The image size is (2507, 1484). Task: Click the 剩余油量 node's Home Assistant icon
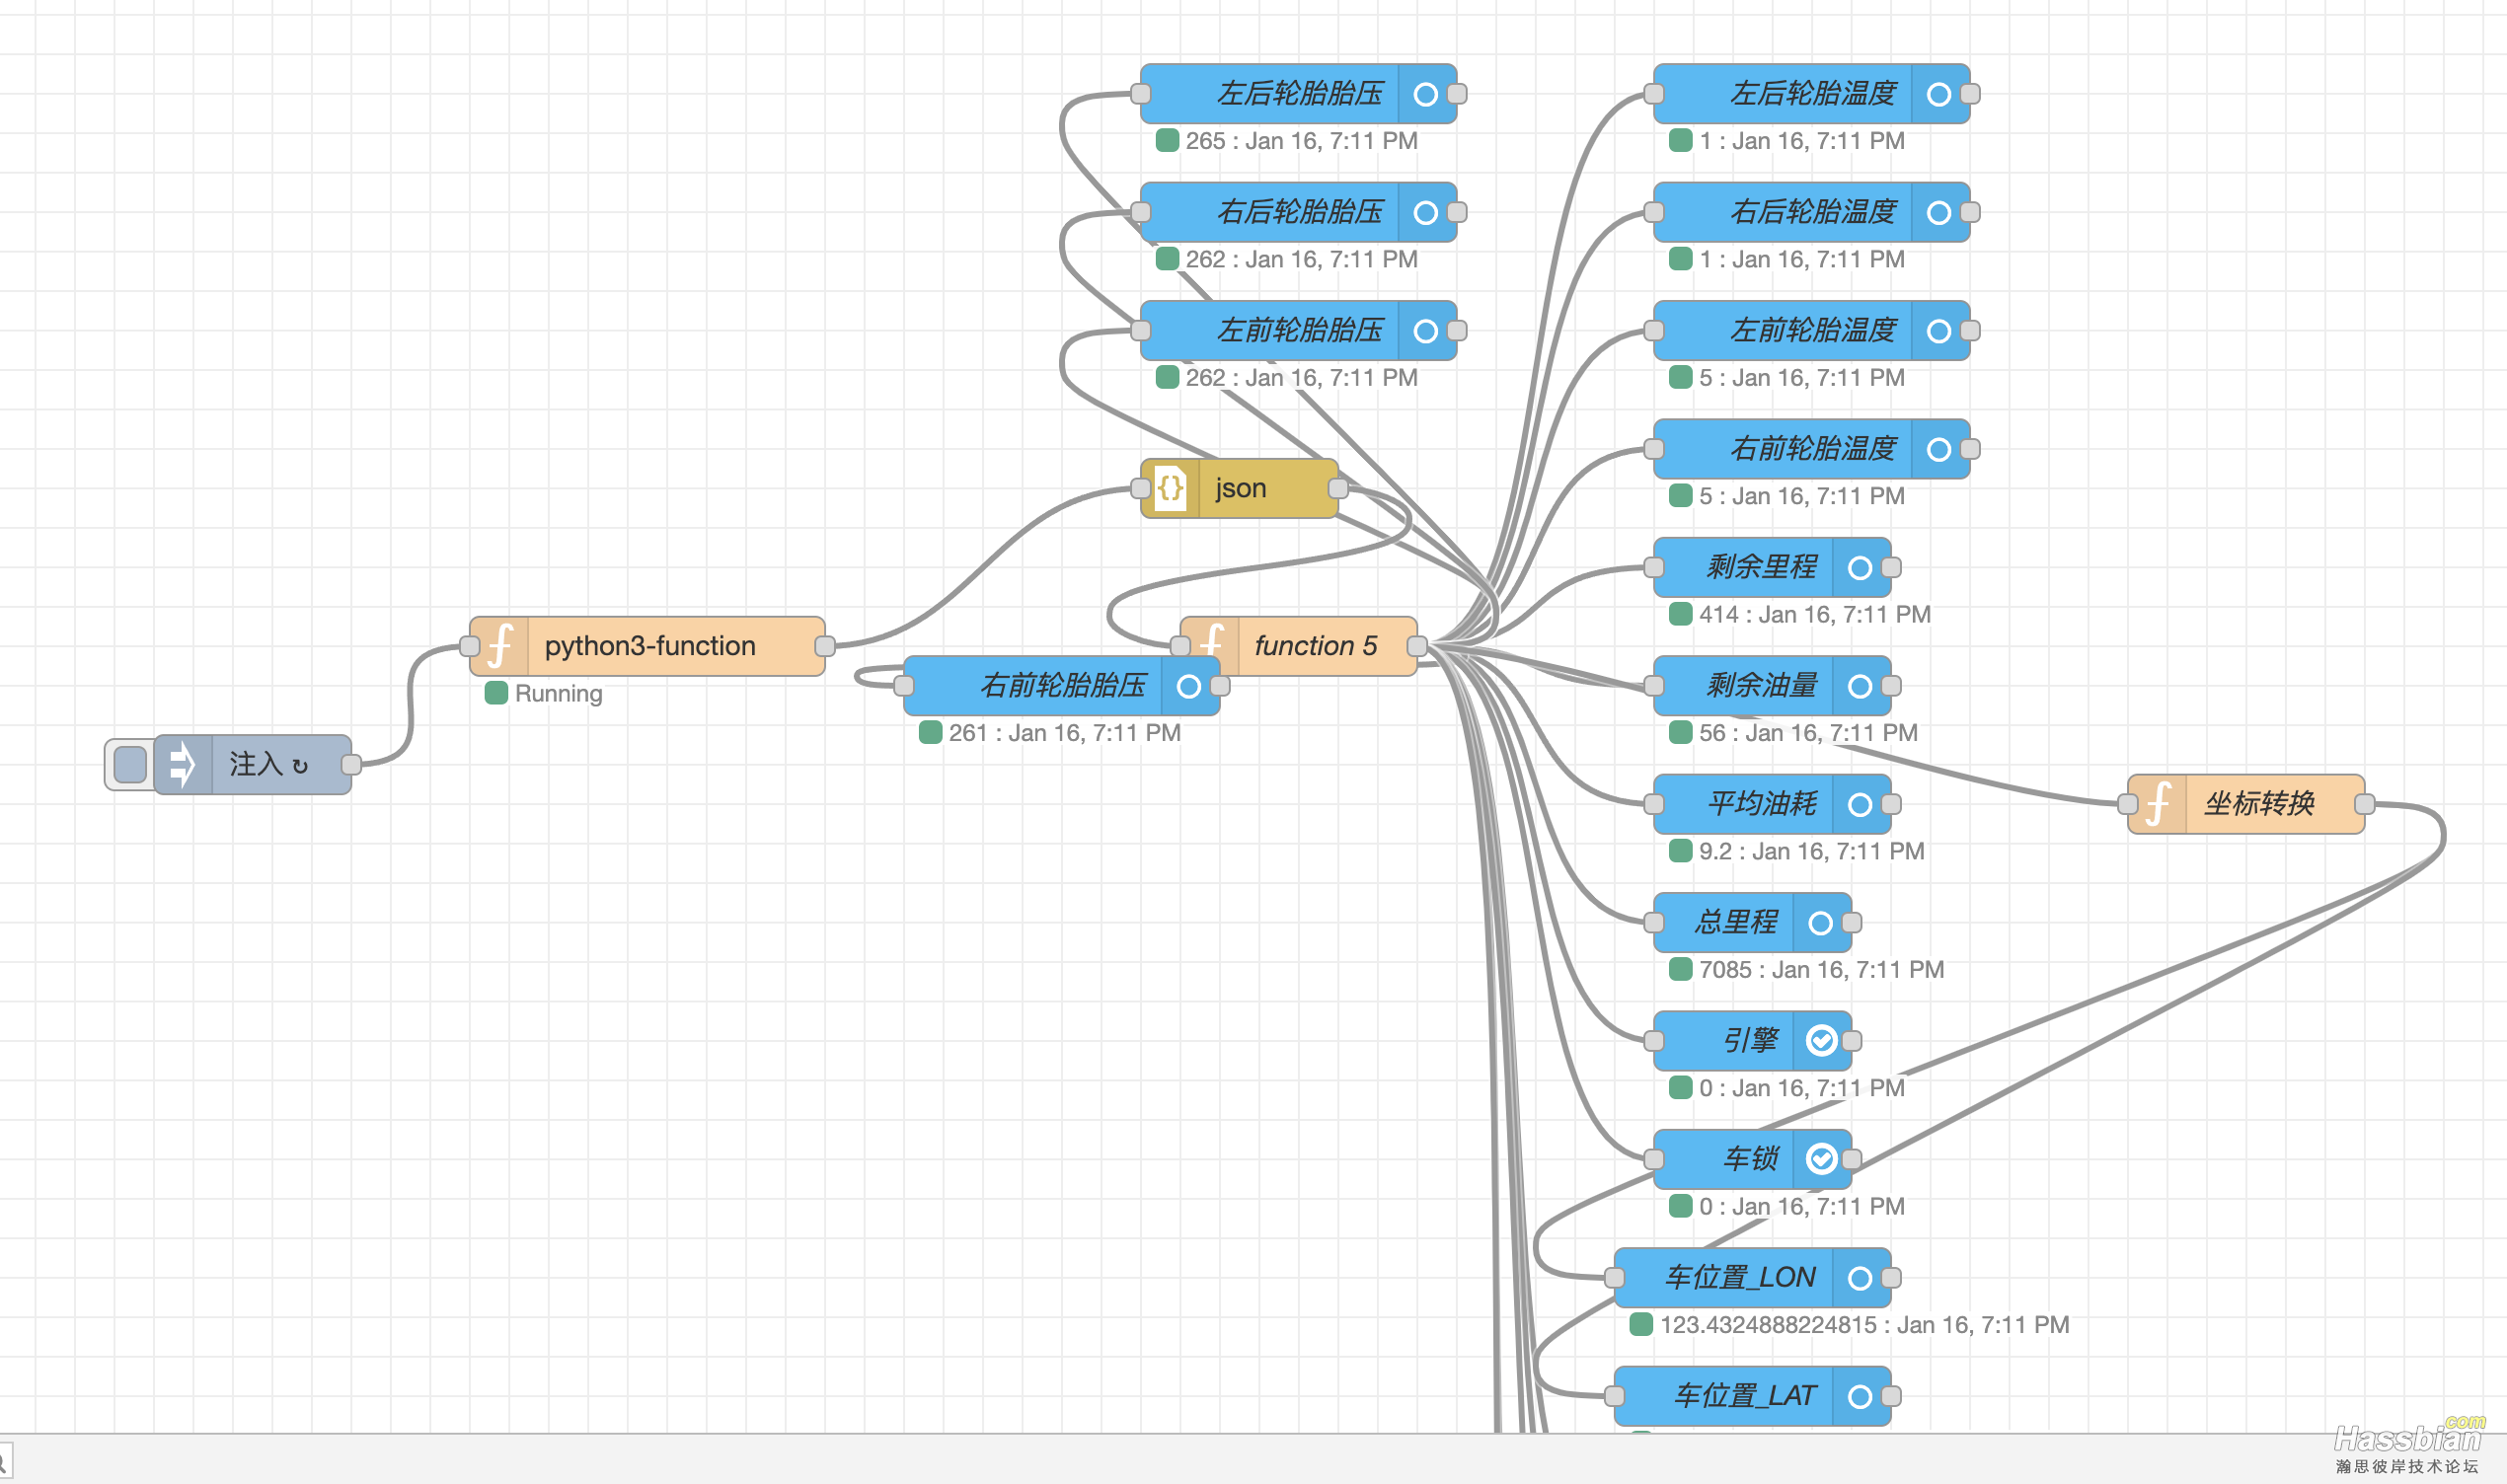point(1860,686)
